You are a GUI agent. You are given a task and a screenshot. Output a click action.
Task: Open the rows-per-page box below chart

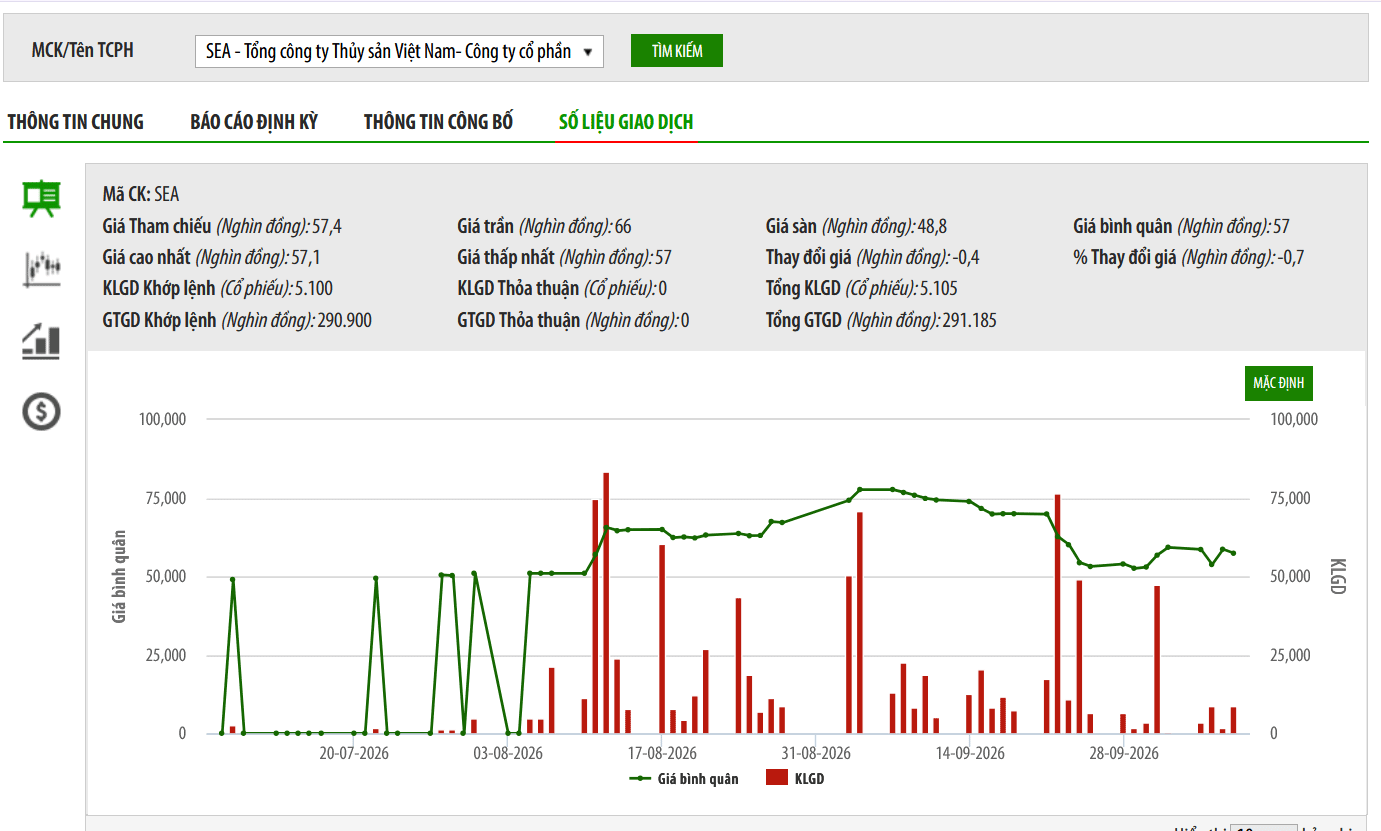coord(1263,828)
